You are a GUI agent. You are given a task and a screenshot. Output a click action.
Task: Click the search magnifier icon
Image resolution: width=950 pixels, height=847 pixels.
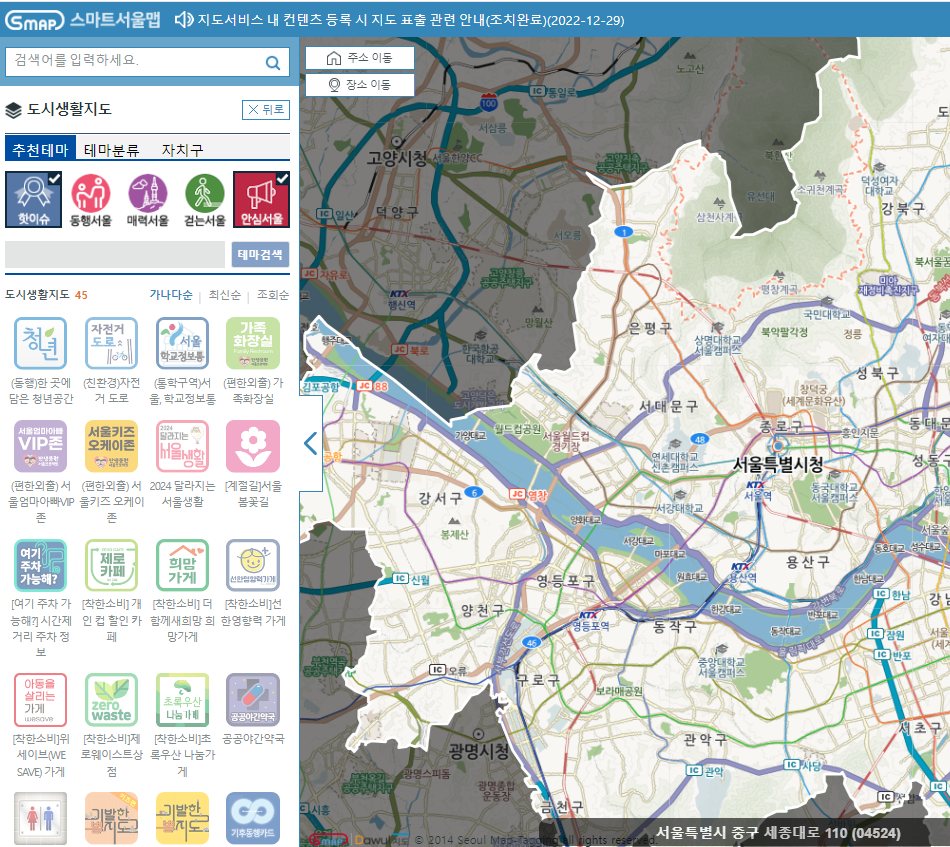(x=273, y=62)
